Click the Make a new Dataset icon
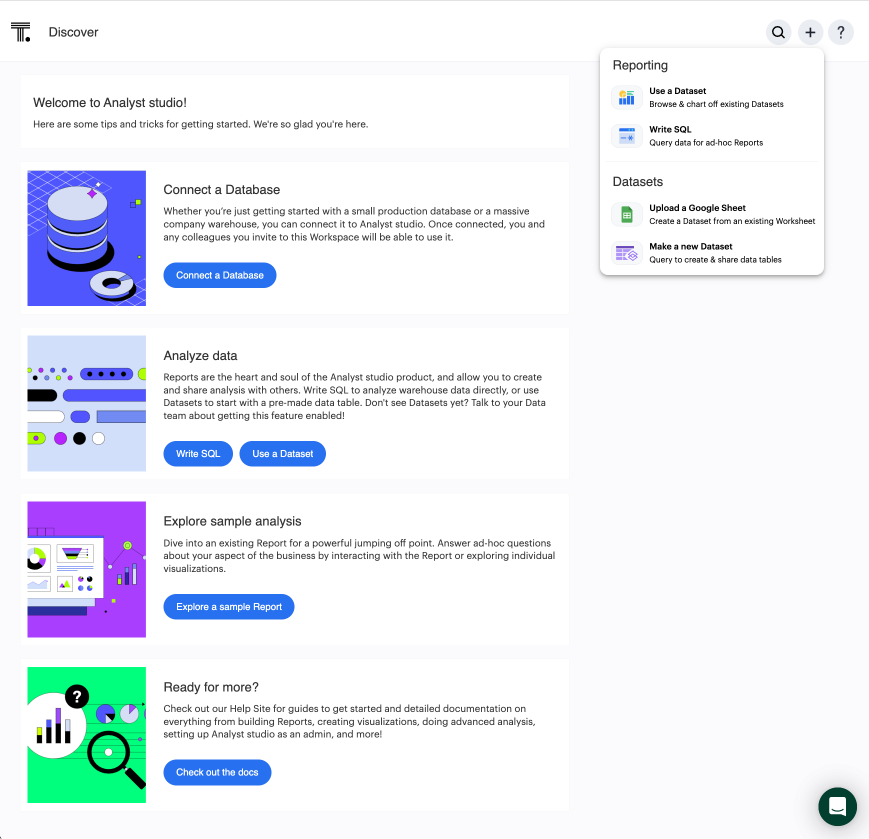869x839 pixels. coord(627,253)
